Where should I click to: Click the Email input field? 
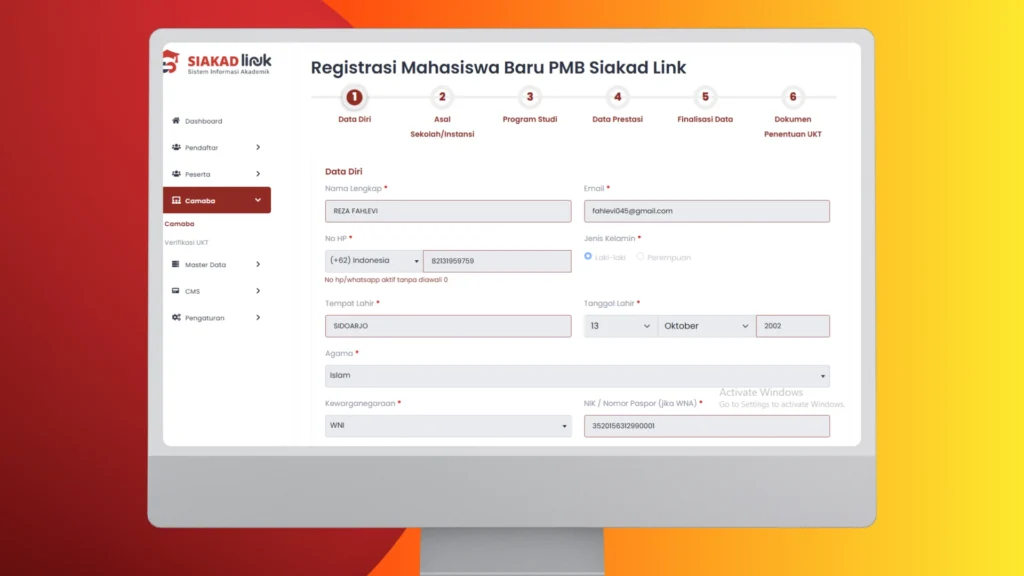707,211
